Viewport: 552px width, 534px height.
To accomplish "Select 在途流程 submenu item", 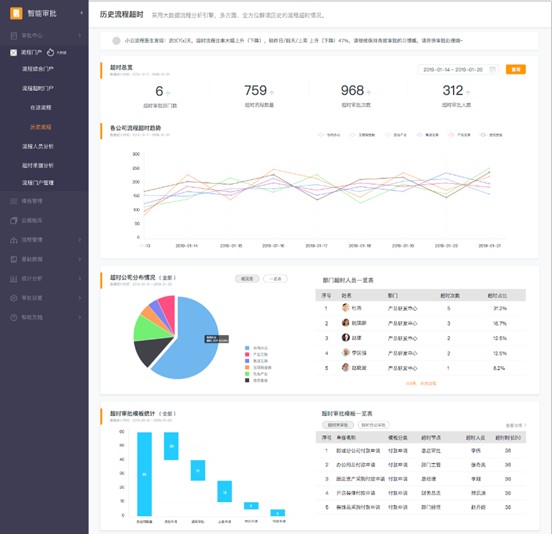I will [40, 107].
